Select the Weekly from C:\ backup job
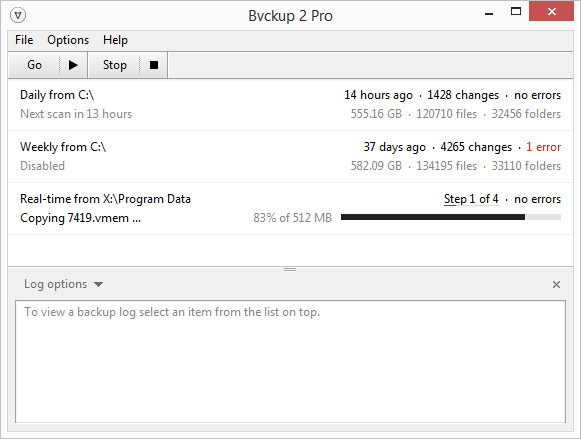Screen dimensions: 581x439 point(290,156)
